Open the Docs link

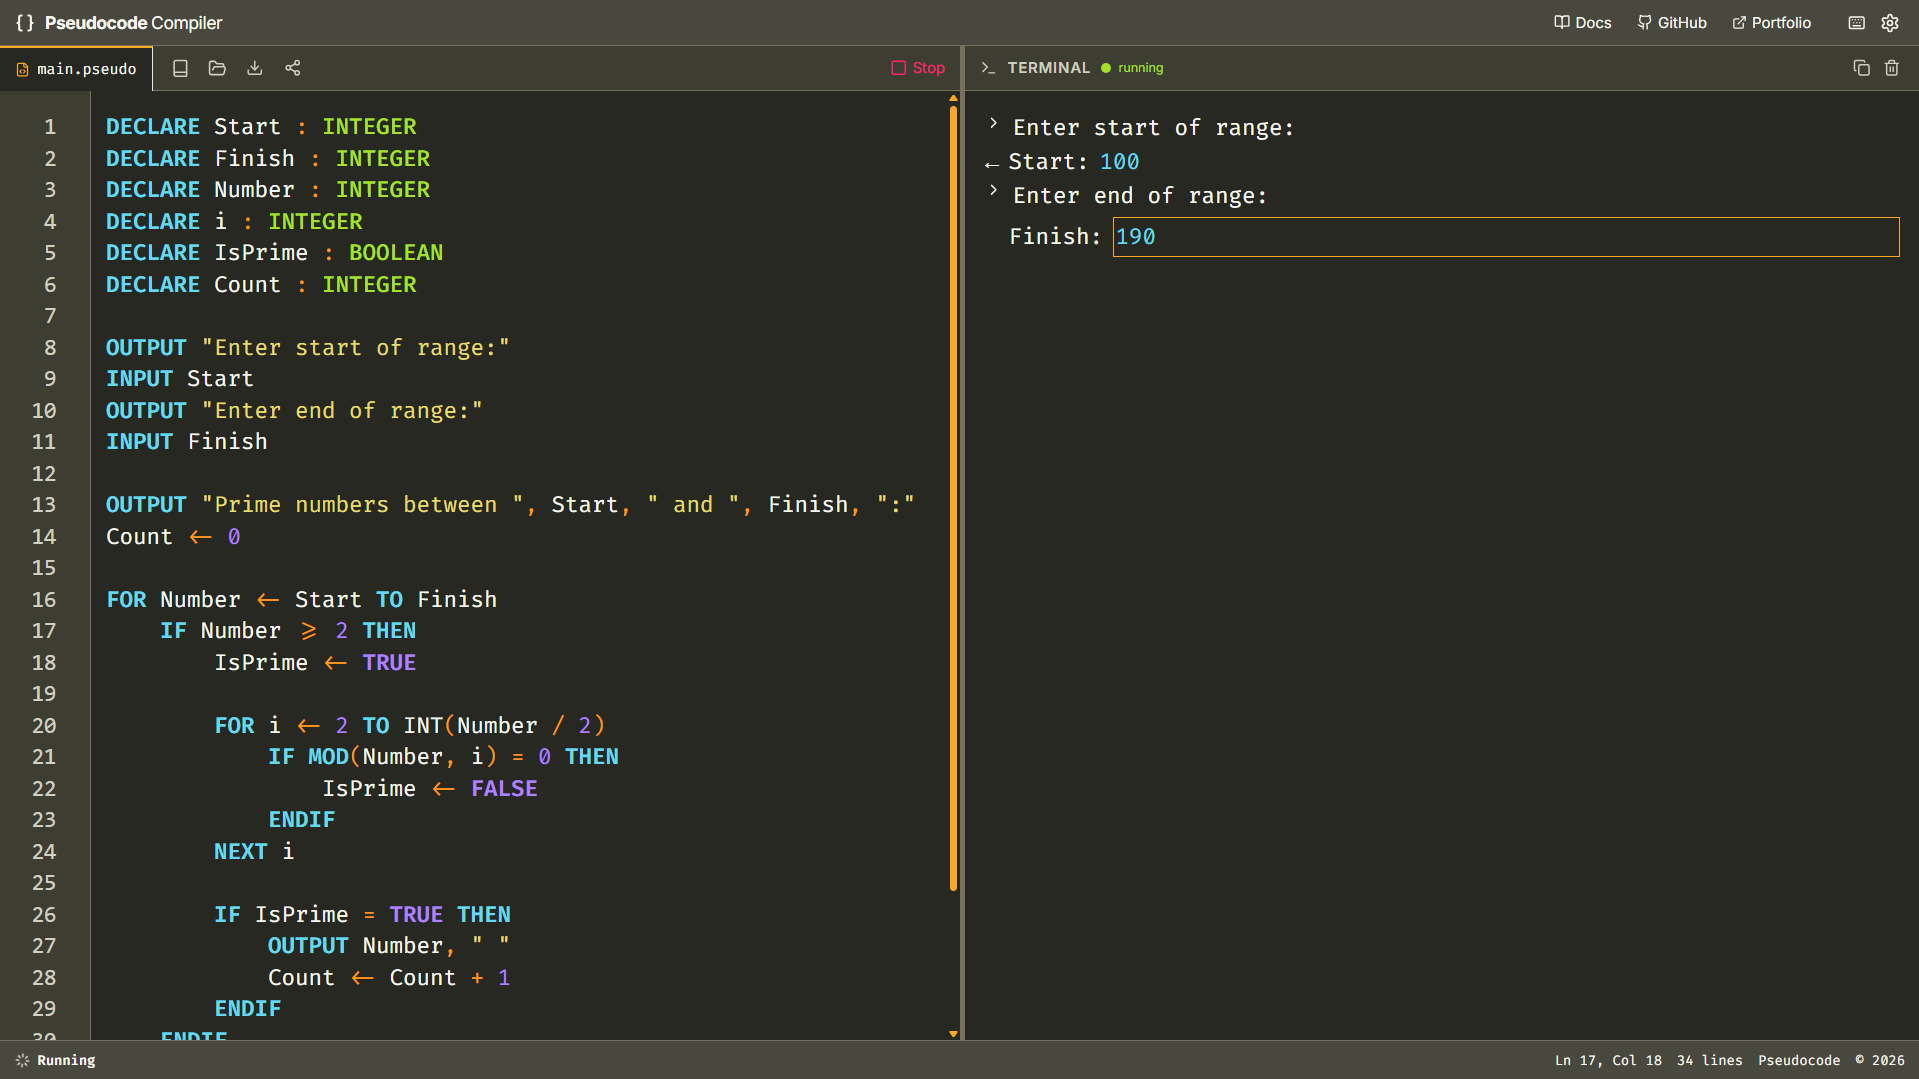[1583, 22]
